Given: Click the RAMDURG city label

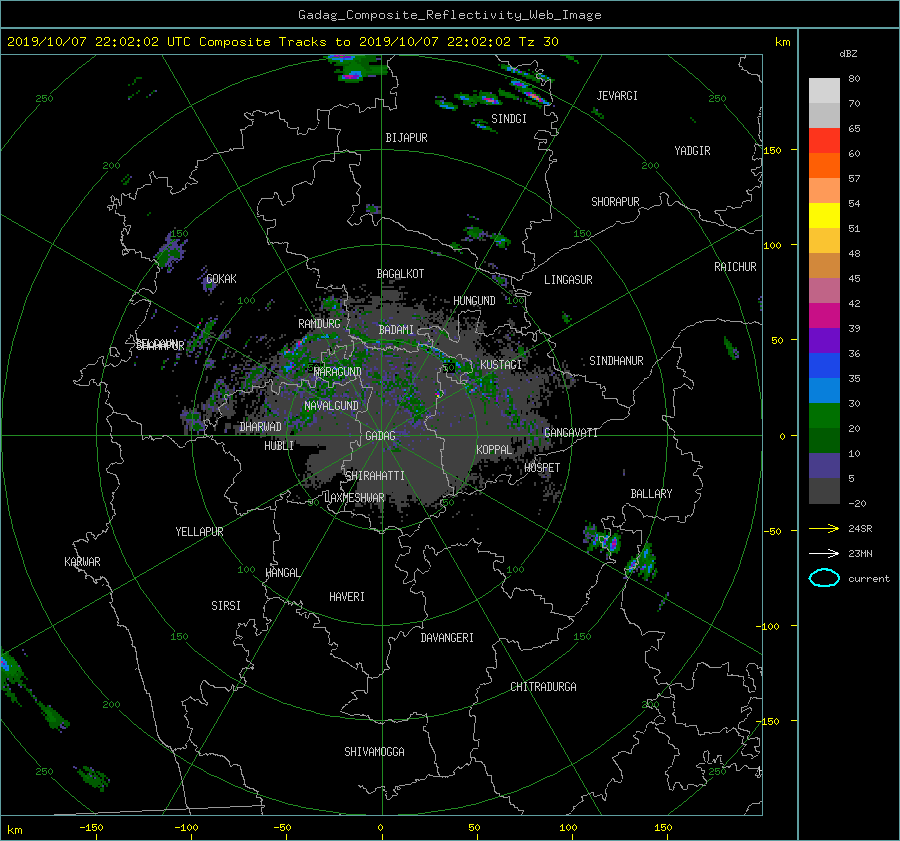Looking at the screenshot, I should tap(319, 324).
